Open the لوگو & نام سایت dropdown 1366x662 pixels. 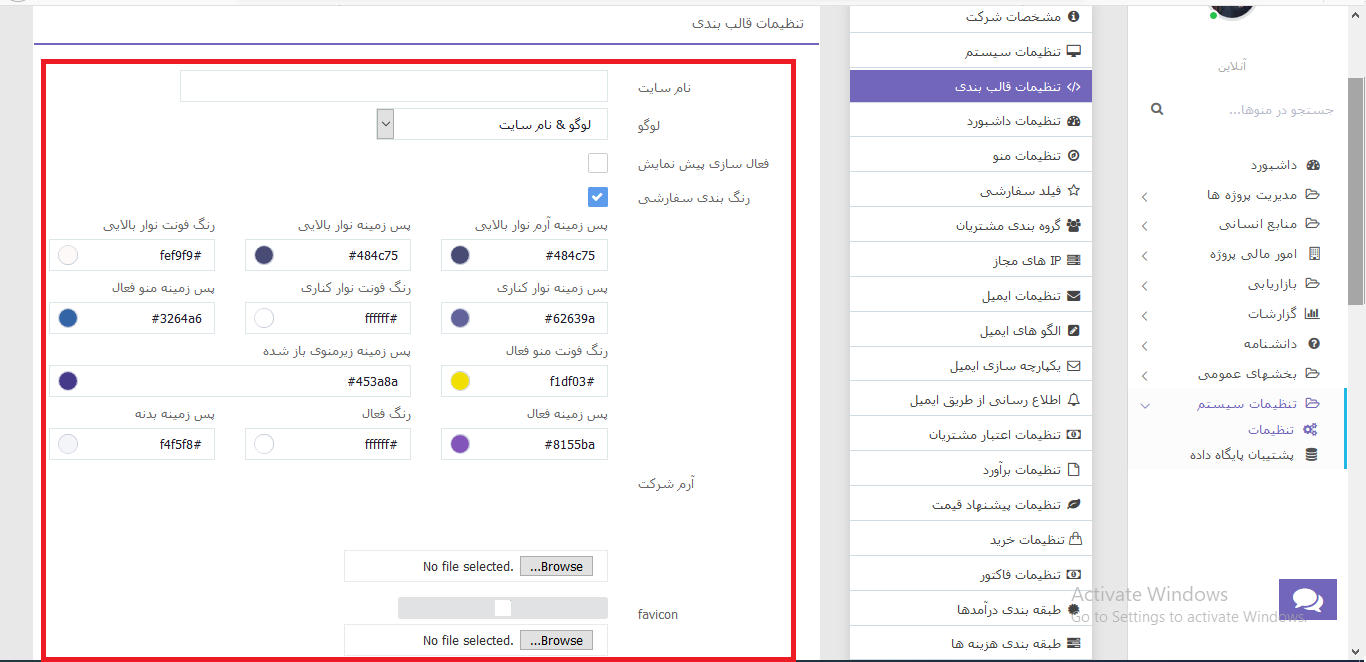[492, 124]
